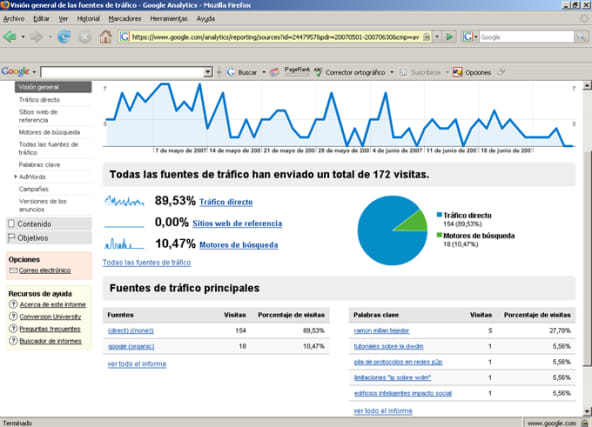The width and height of the screenshot is (592, 427).
Task: Click the colorful bookmark icon after Buscar
Action: pyautogui.click(x=275, y=72)
